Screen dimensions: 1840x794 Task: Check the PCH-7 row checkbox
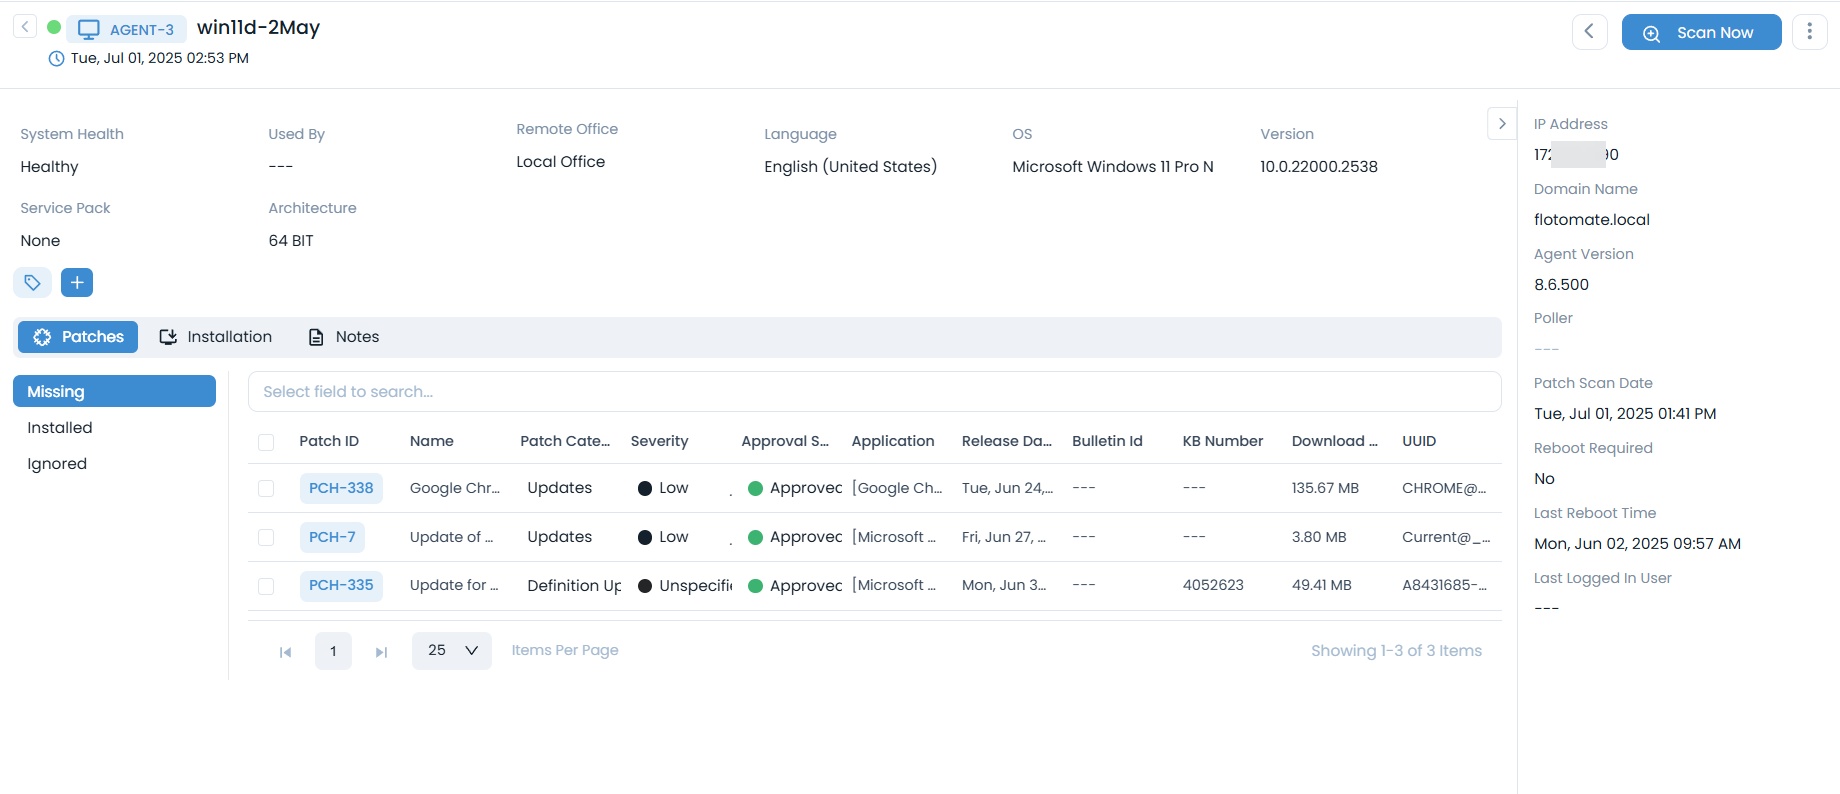point(266,537)
